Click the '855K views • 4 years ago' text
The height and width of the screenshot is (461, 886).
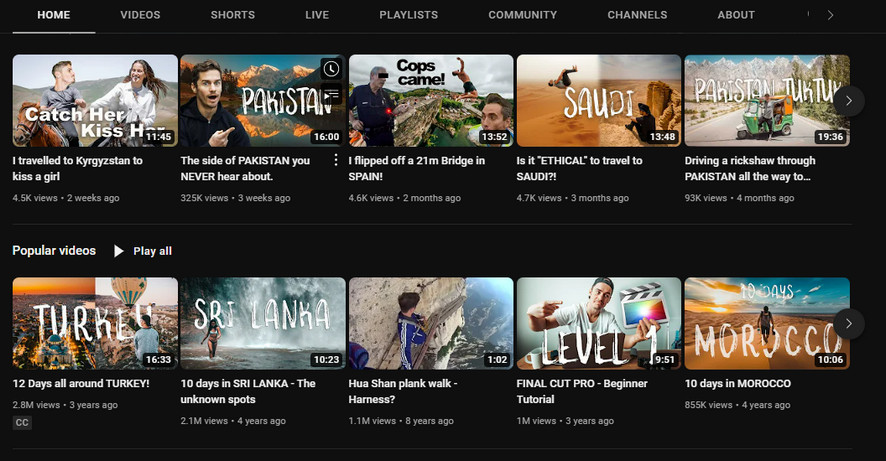(737, 405)
